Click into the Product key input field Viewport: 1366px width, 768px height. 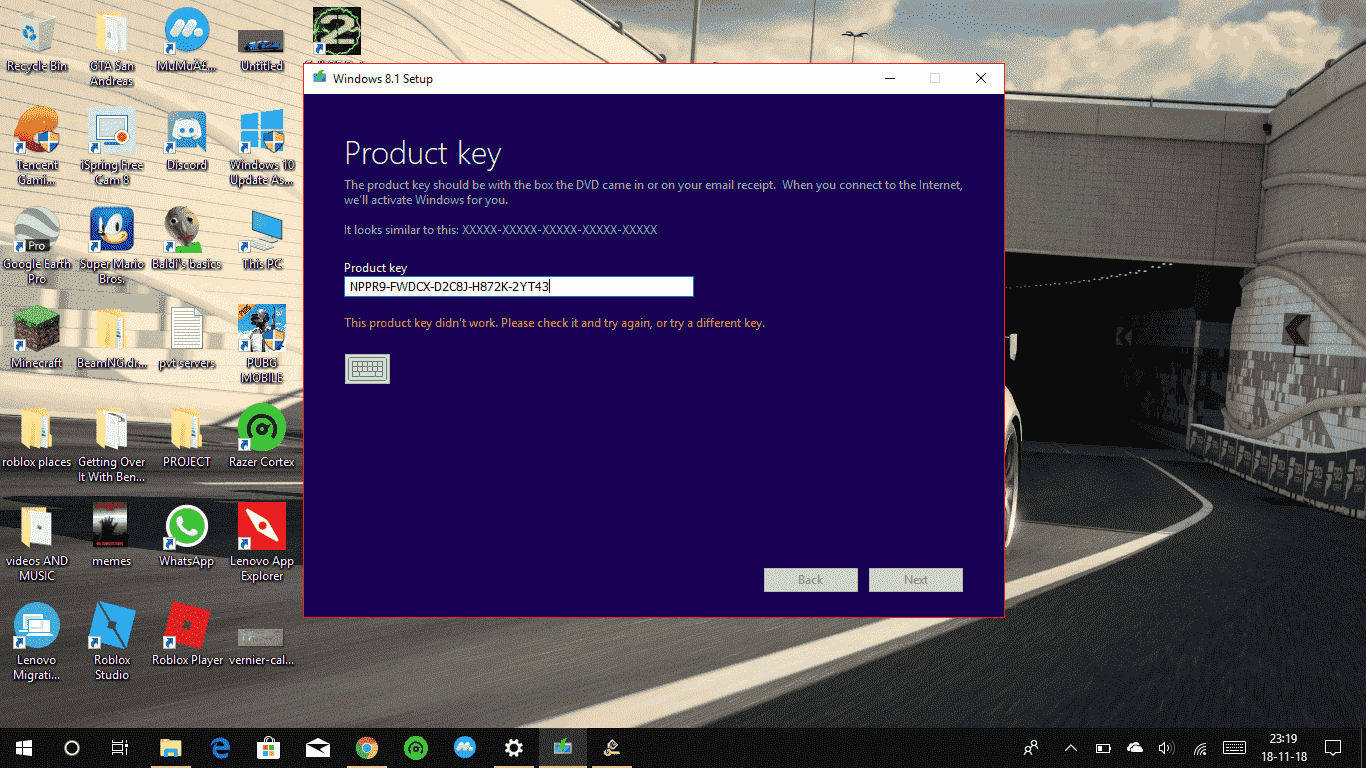click(519, 287)
